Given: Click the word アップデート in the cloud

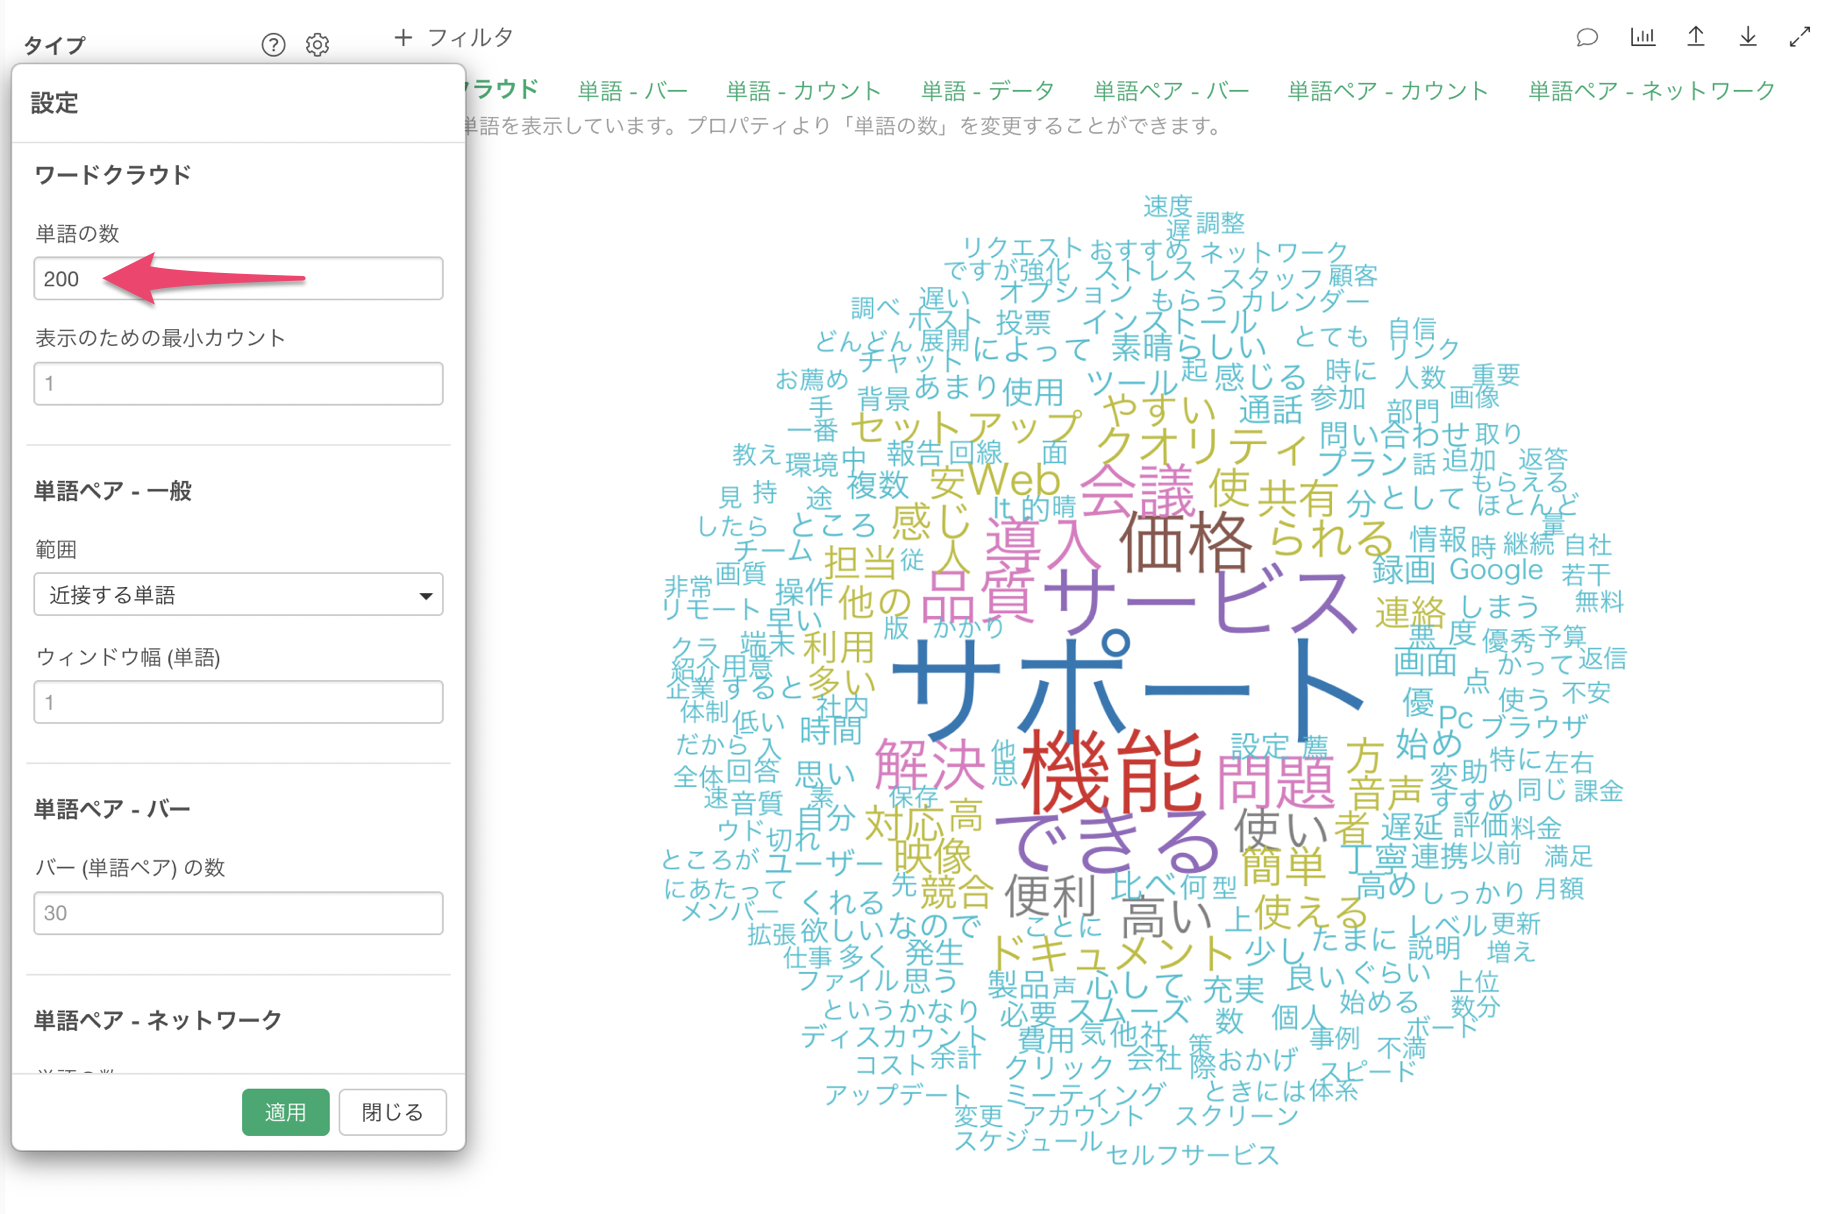Looking at the screenshot, I should click(x=898, y=1094).
